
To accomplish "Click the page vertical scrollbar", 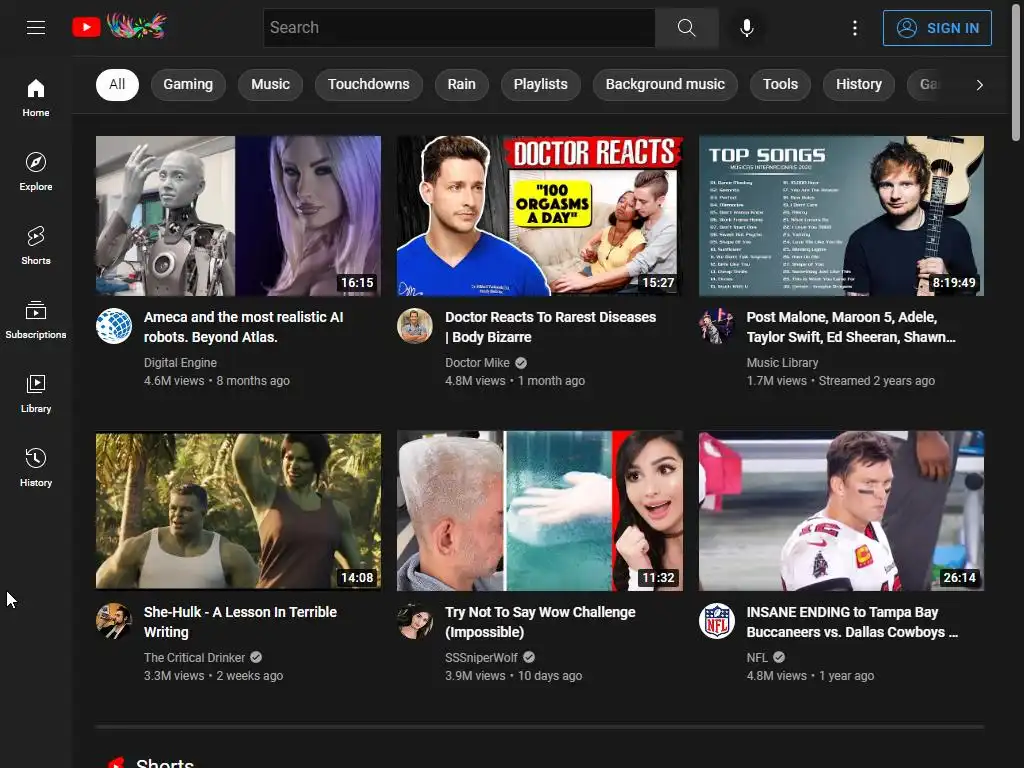I will coord(1016,71).
